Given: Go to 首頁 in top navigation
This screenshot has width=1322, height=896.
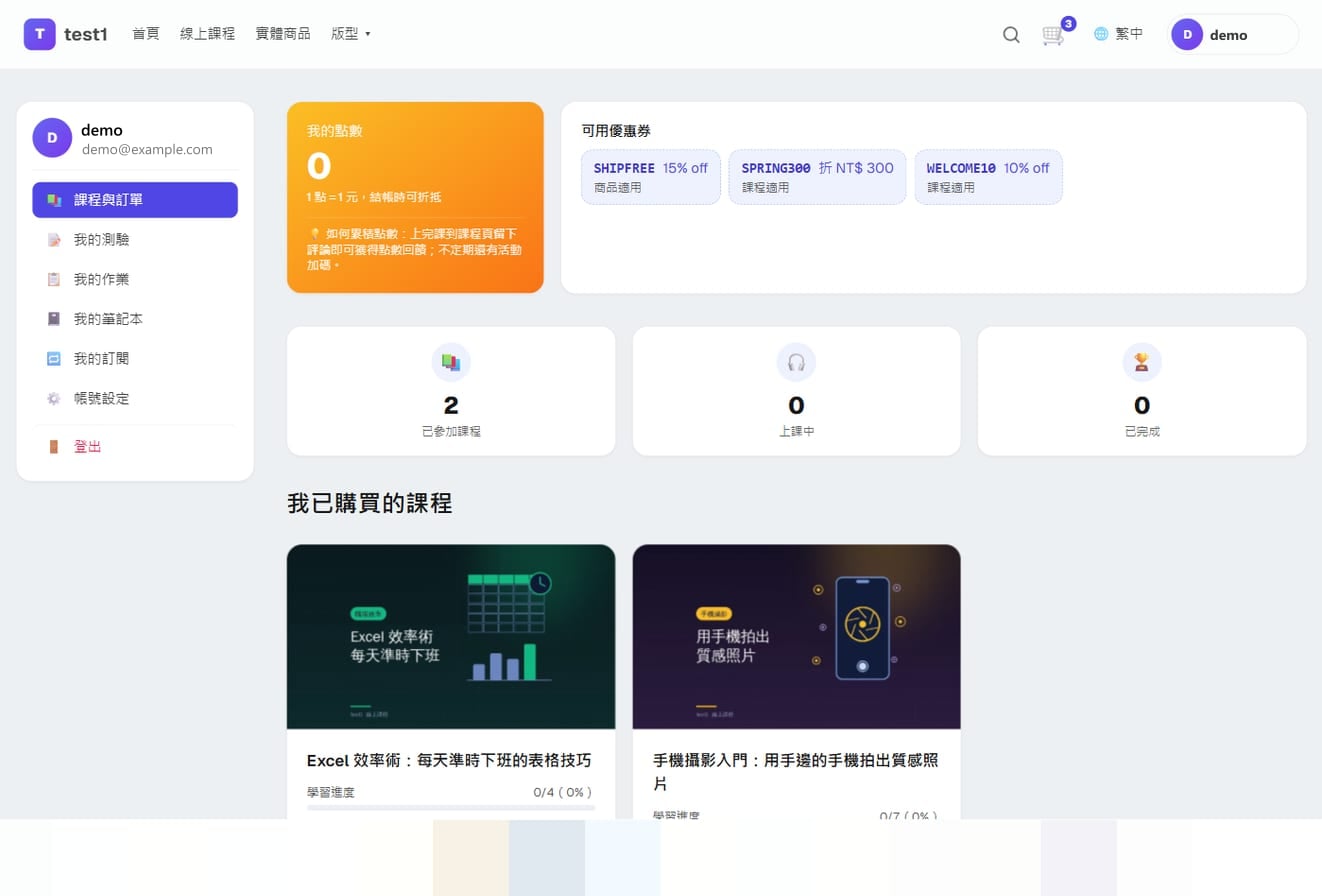Looking at the screenshot, I should 146,34.
